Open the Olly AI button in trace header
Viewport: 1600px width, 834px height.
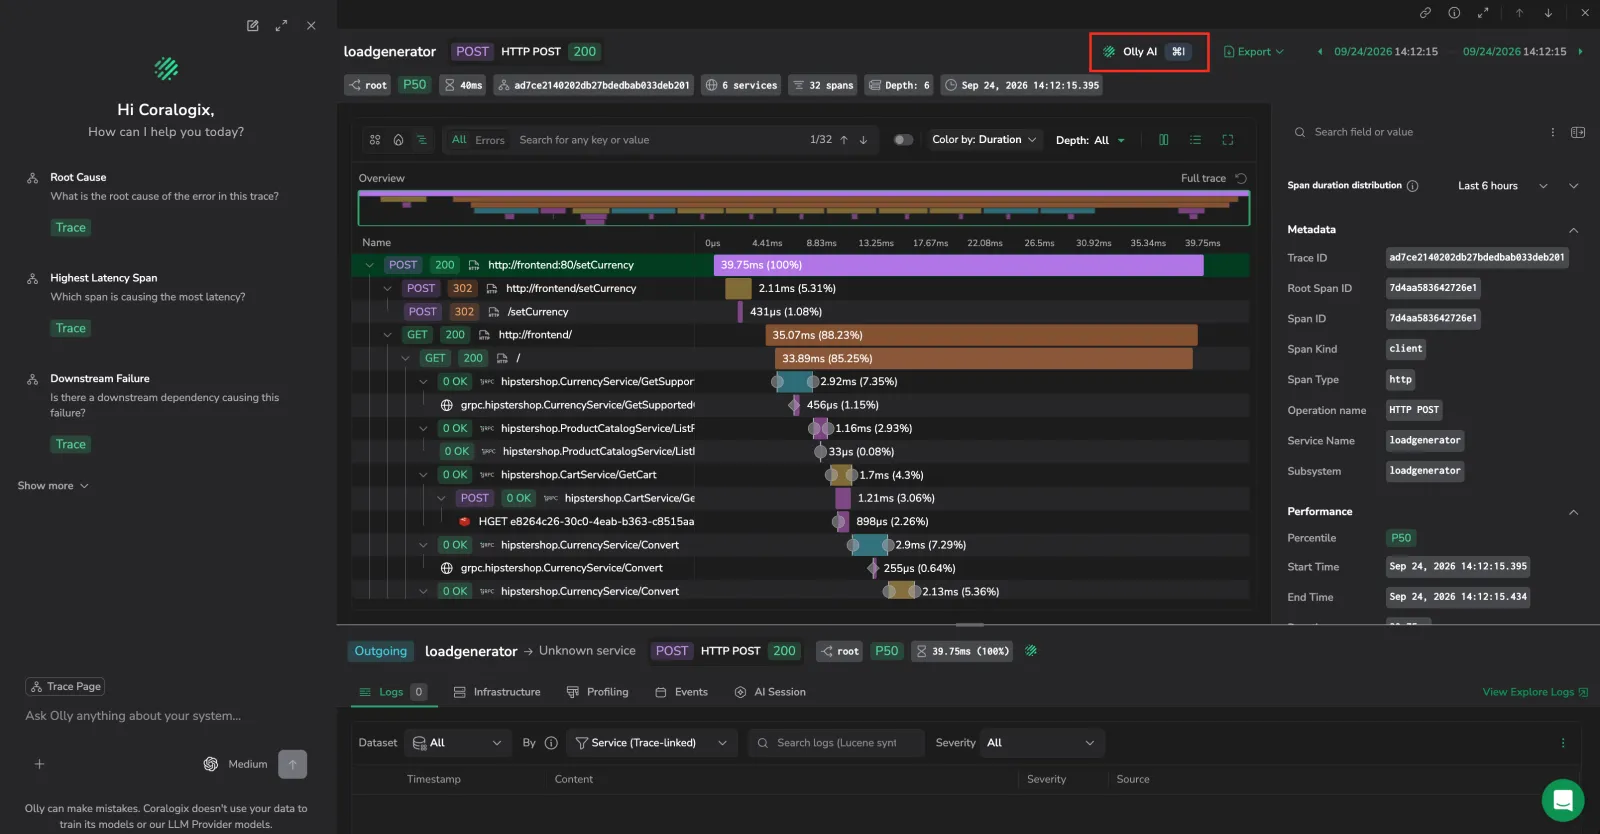coord(1148,52)
